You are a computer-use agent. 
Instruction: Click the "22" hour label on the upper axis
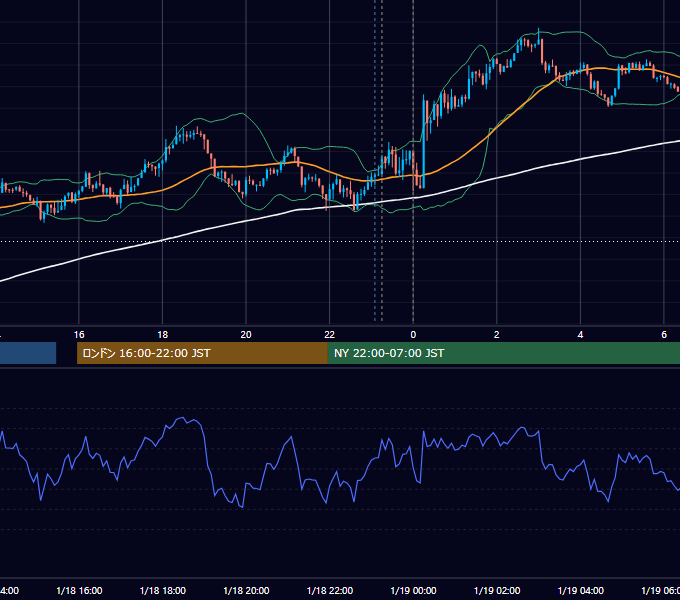pyautogui.click(x=330, y=334)
